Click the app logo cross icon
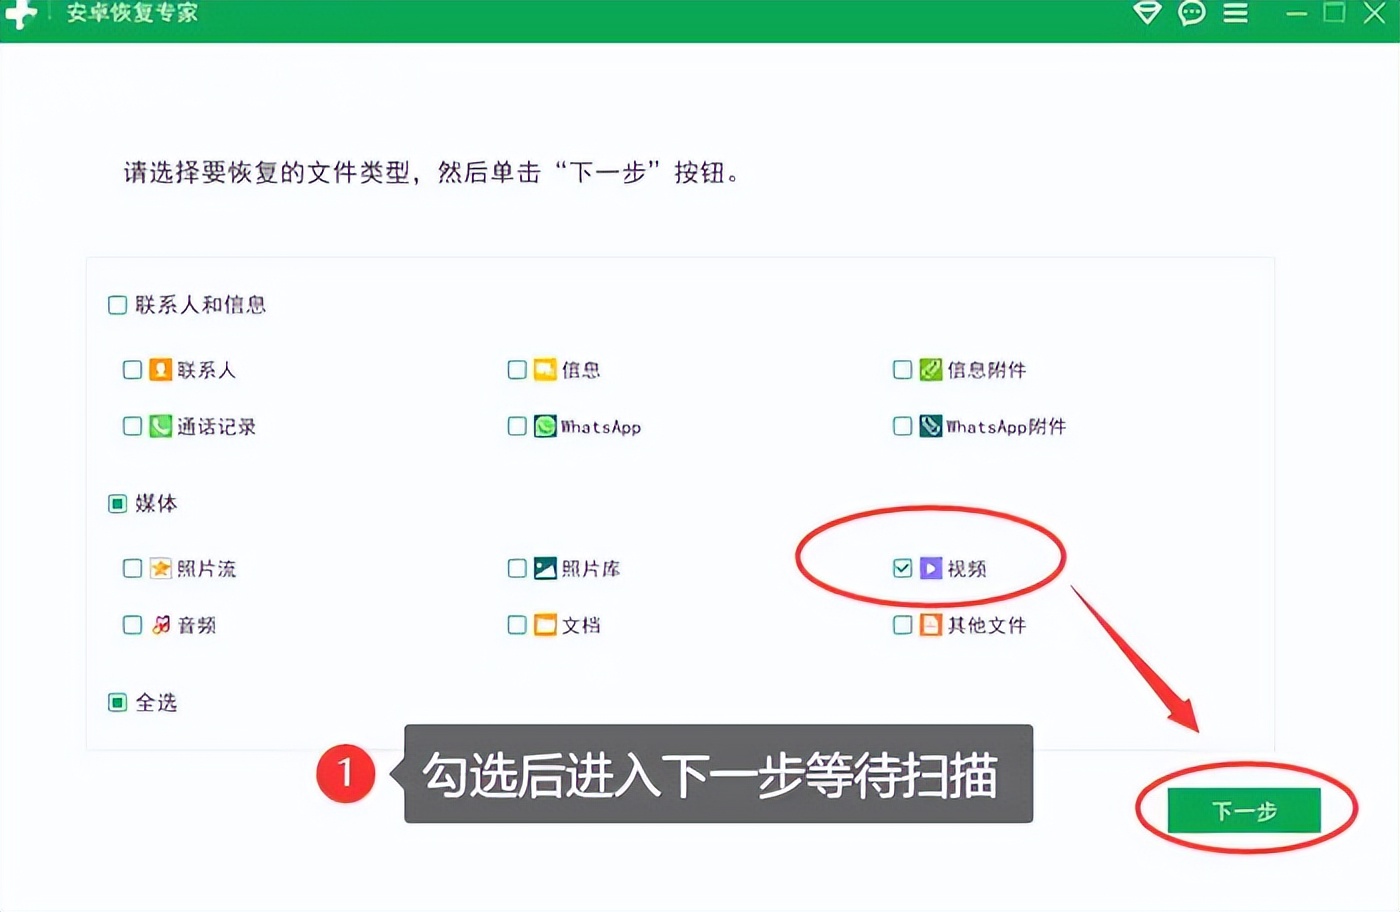1400x912 pixels. point(20,14)
